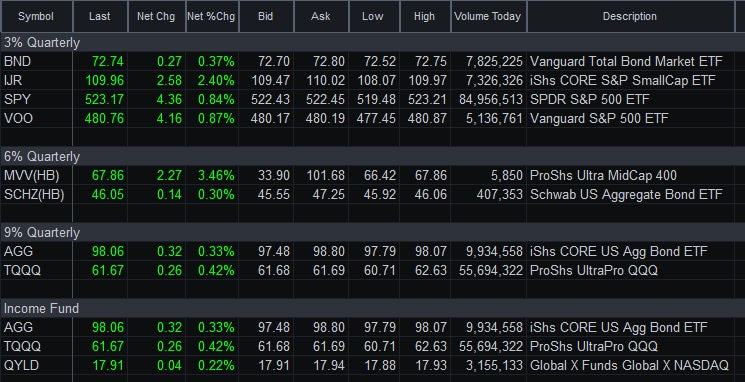Click the Low column header
Viewport: 745px width, 382px height.
374,16
